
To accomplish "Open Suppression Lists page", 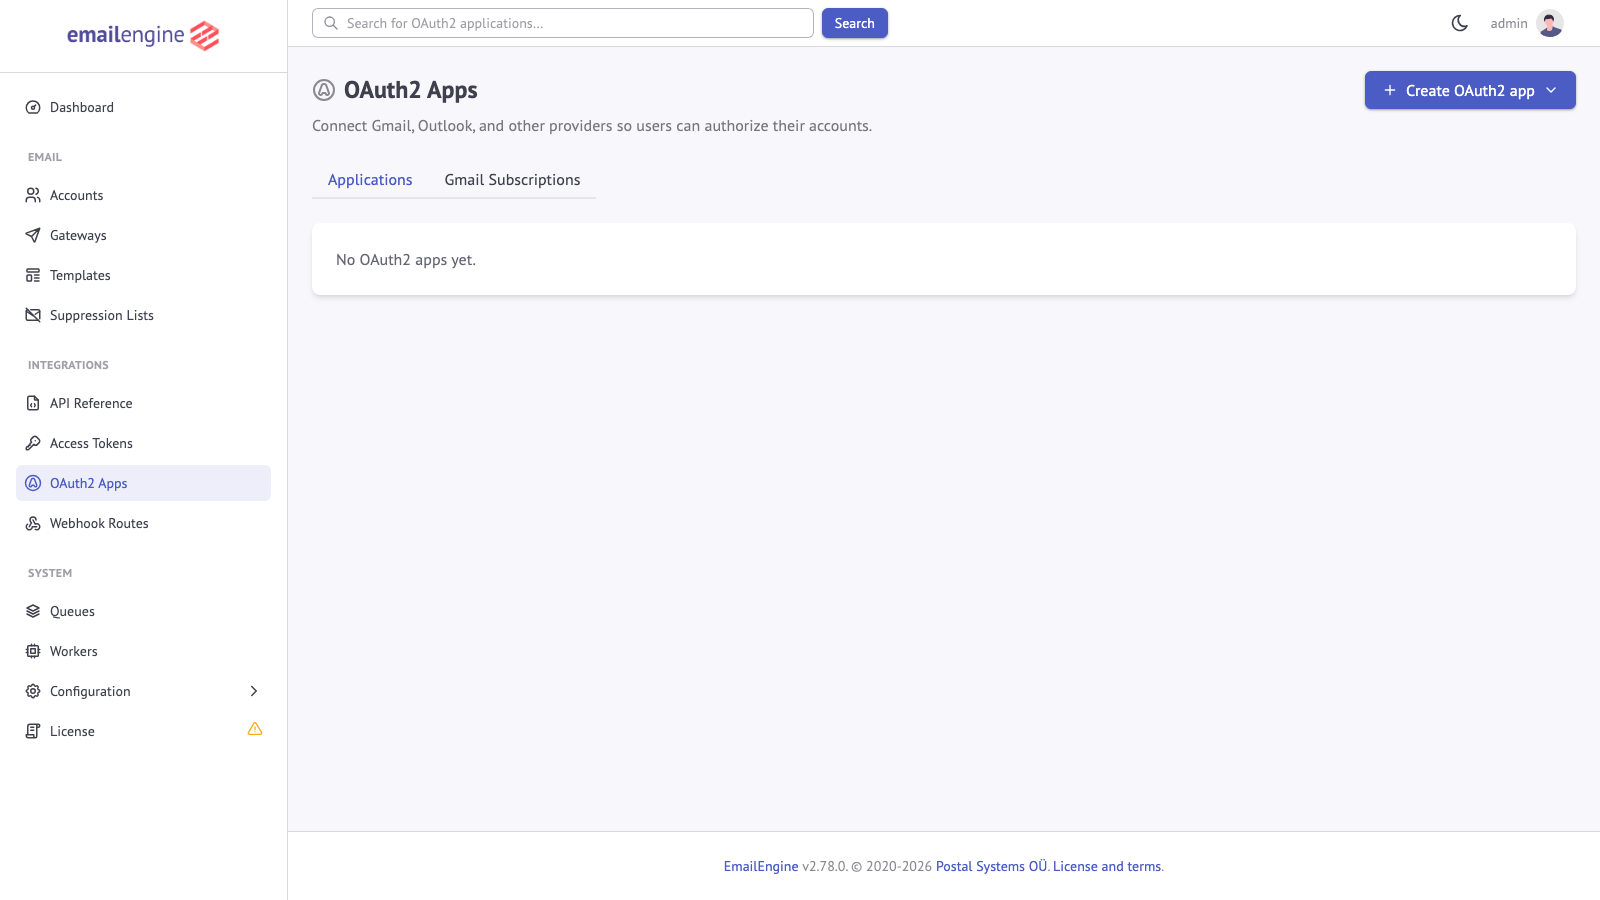I will click(x=143, y=315).
